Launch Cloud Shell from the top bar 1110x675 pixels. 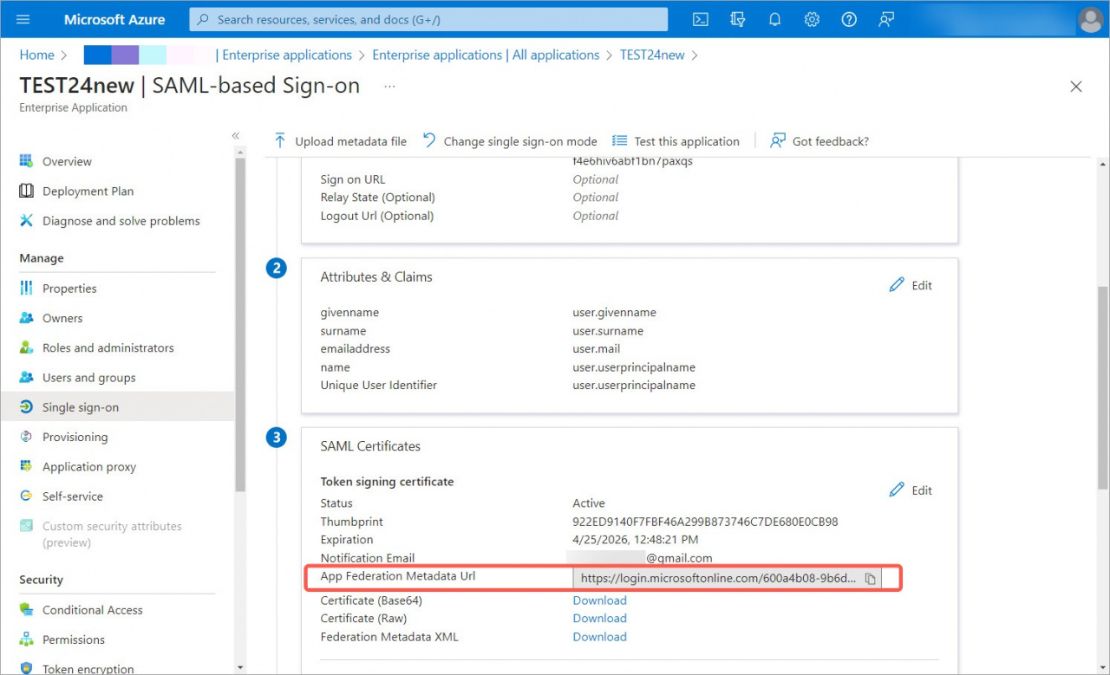point(700,19)
